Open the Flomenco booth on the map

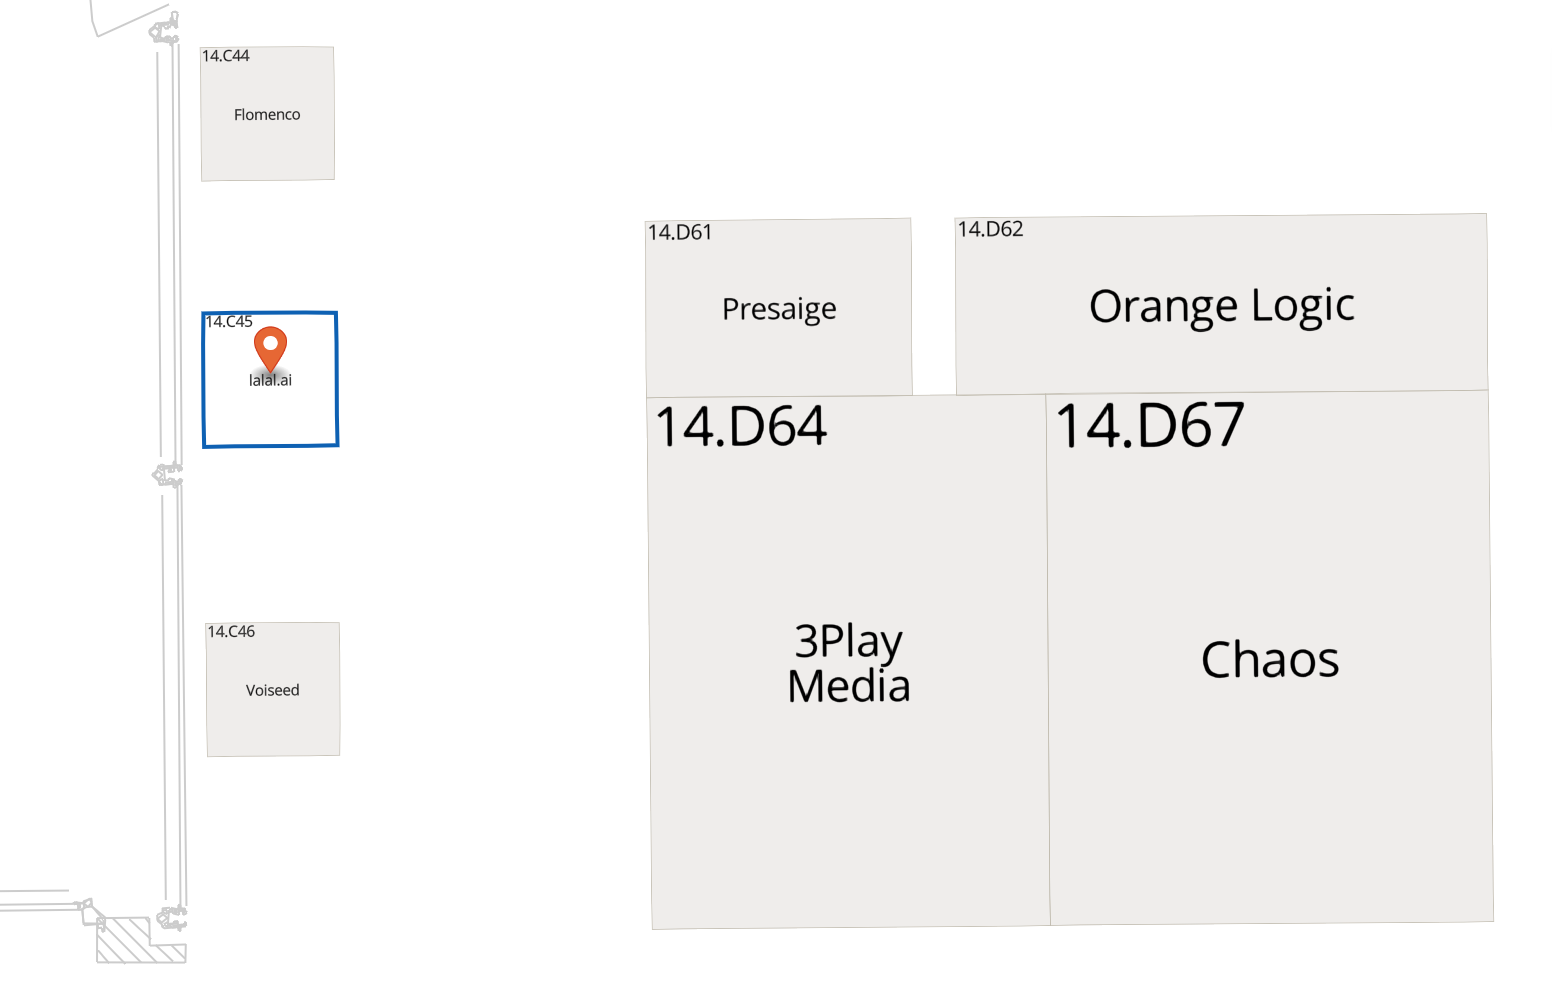pyautogui.click(x=267, y=113)
